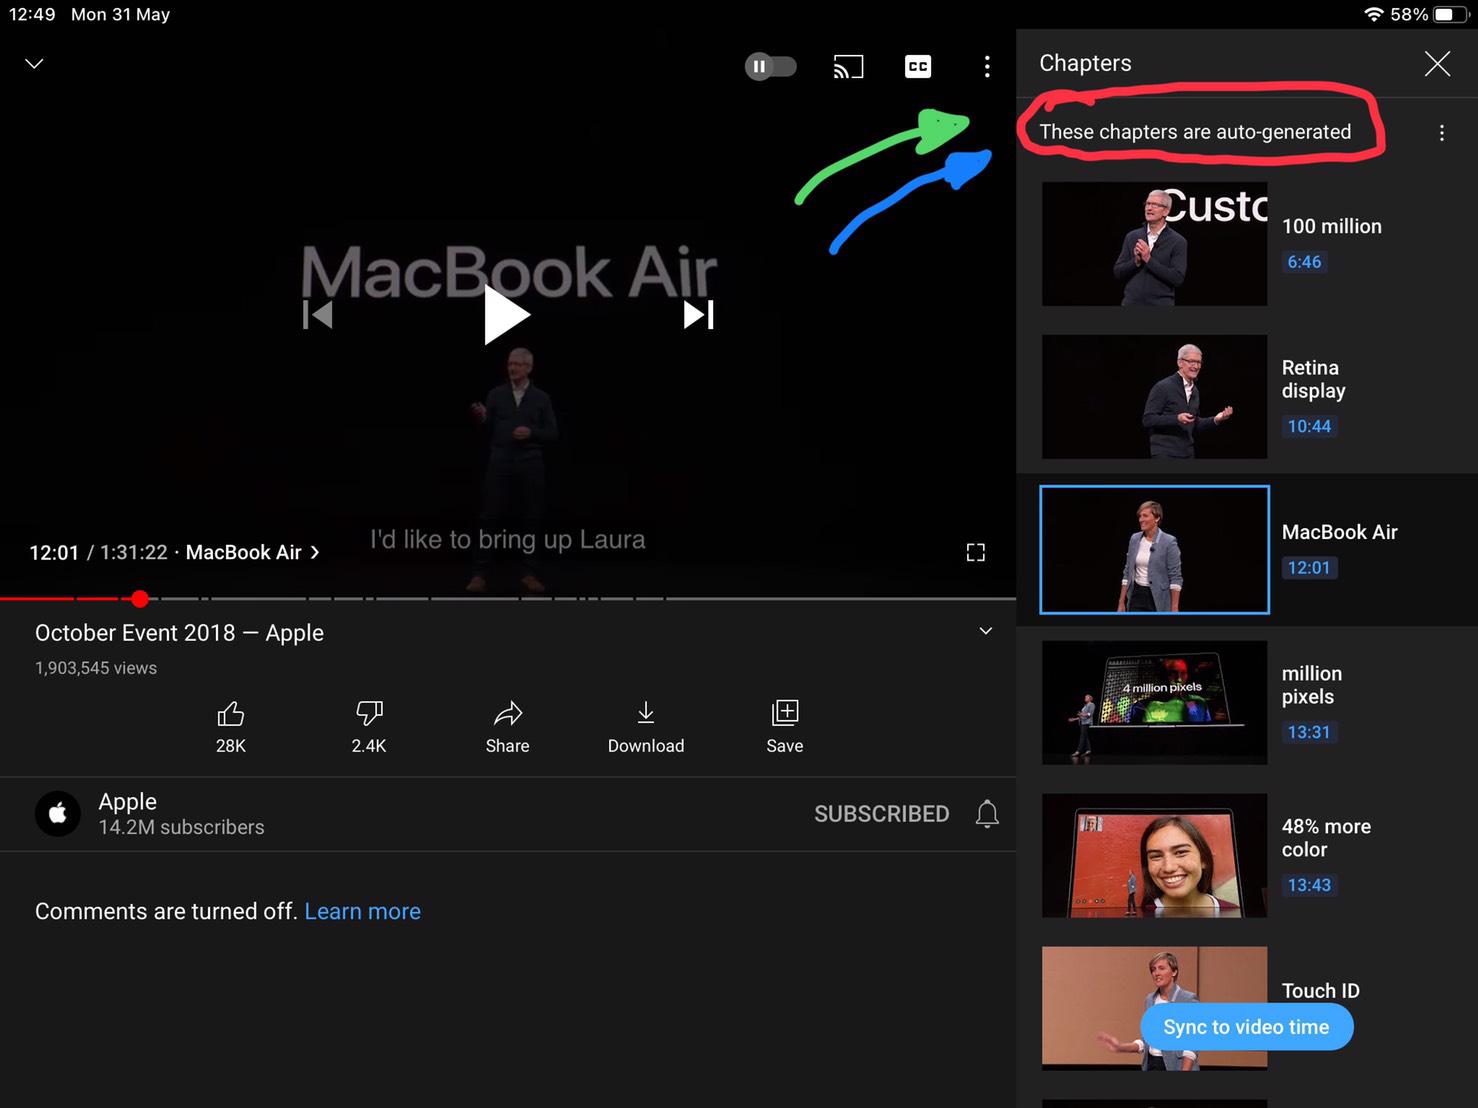Click the battery indicator in status bar
The width and height of the screenshot is (1478, 1108).
pos(1450,14)
